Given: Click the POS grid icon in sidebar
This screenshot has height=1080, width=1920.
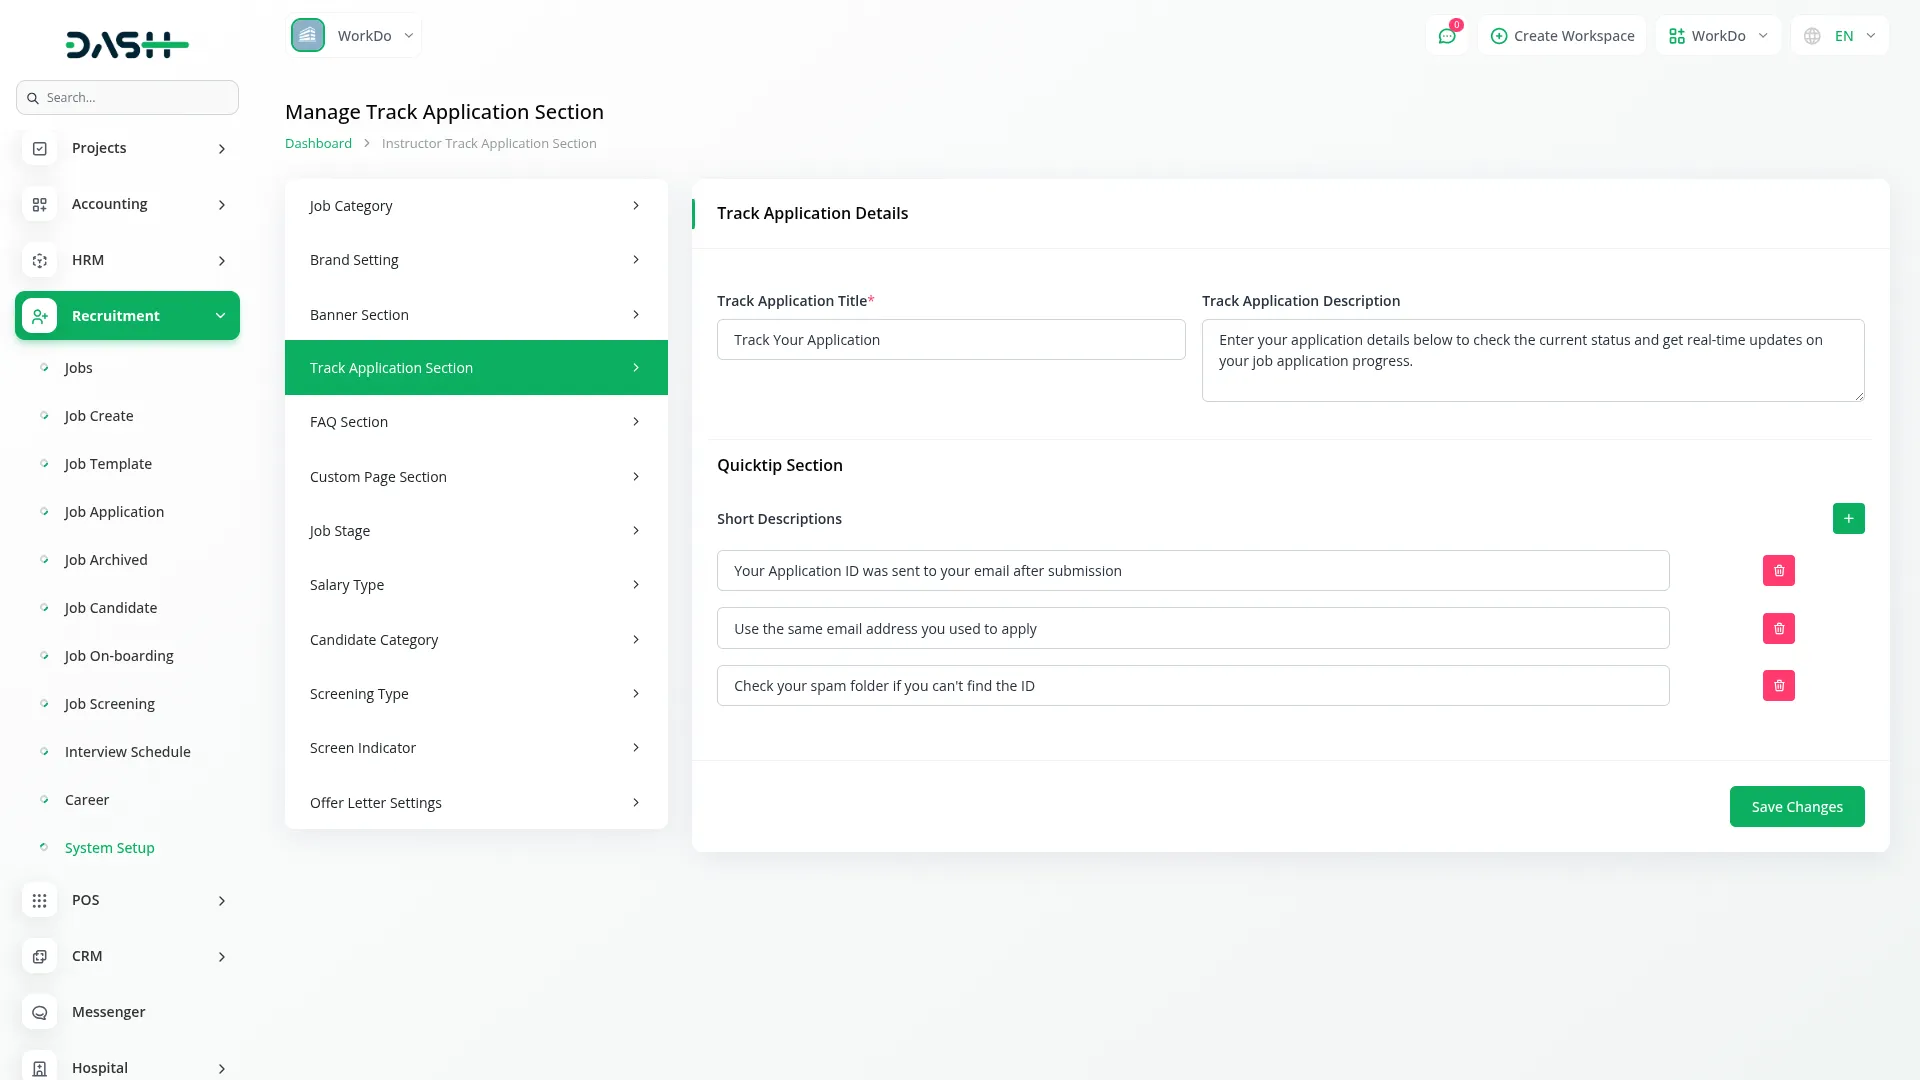Looking at the screenshot, I should (x=40, y=900).
